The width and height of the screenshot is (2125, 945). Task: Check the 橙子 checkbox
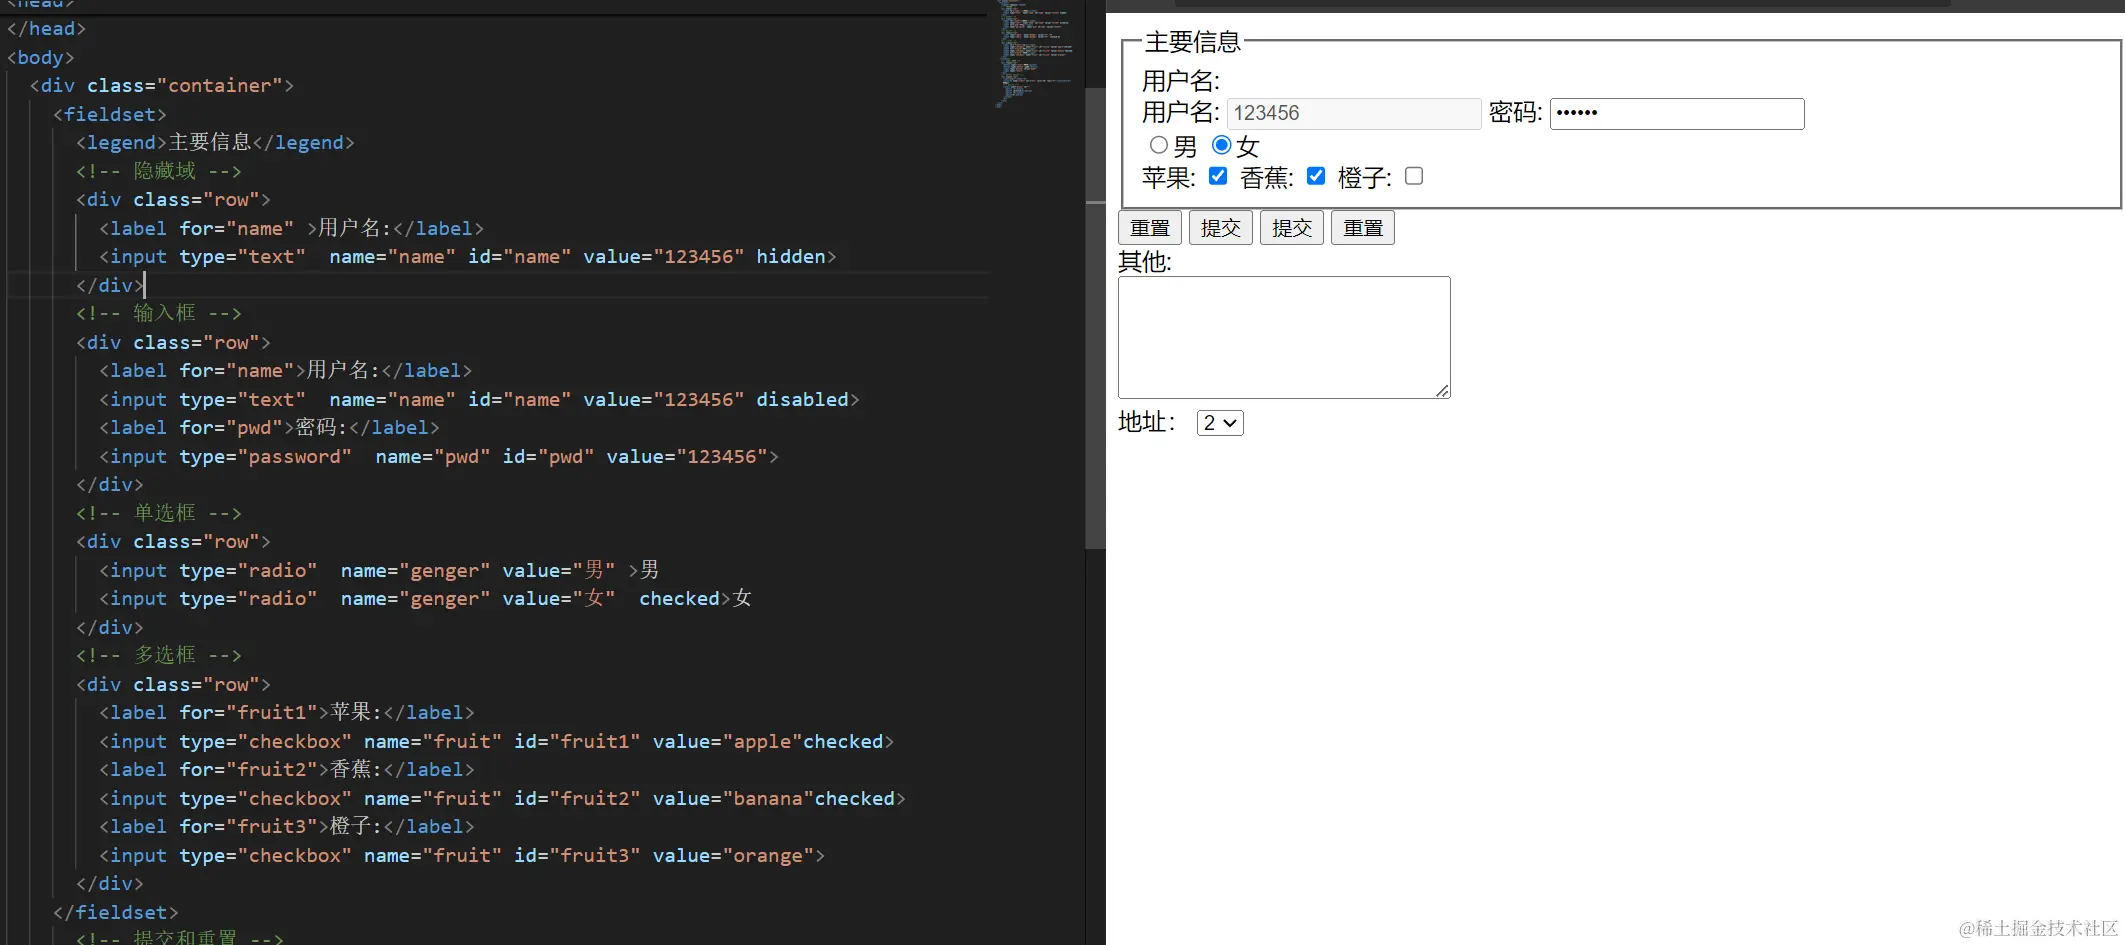(x=1414, y=176)
